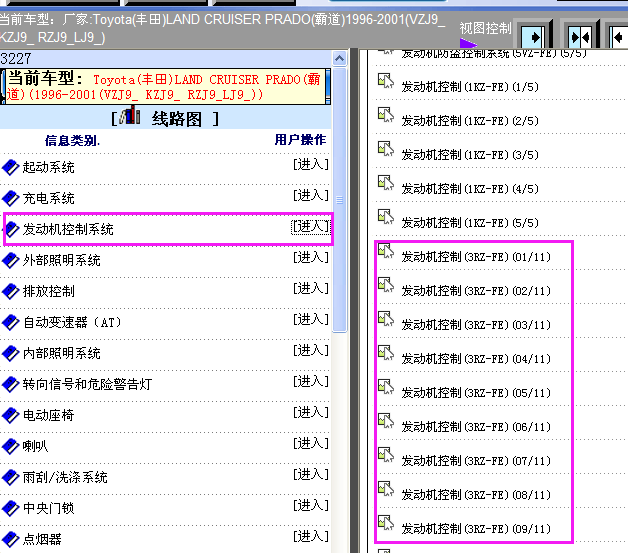
Task: Click the diagram icon for 发动机控制(3RZ-FE) (05/11)
Action: tap(386, 387)
